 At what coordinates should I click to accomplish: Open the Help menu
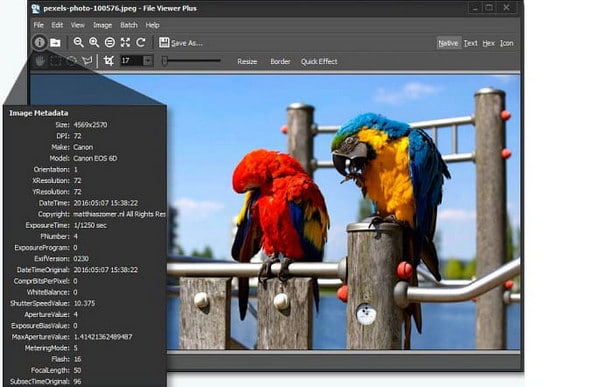pyautogui.click(x=152, y=25)
